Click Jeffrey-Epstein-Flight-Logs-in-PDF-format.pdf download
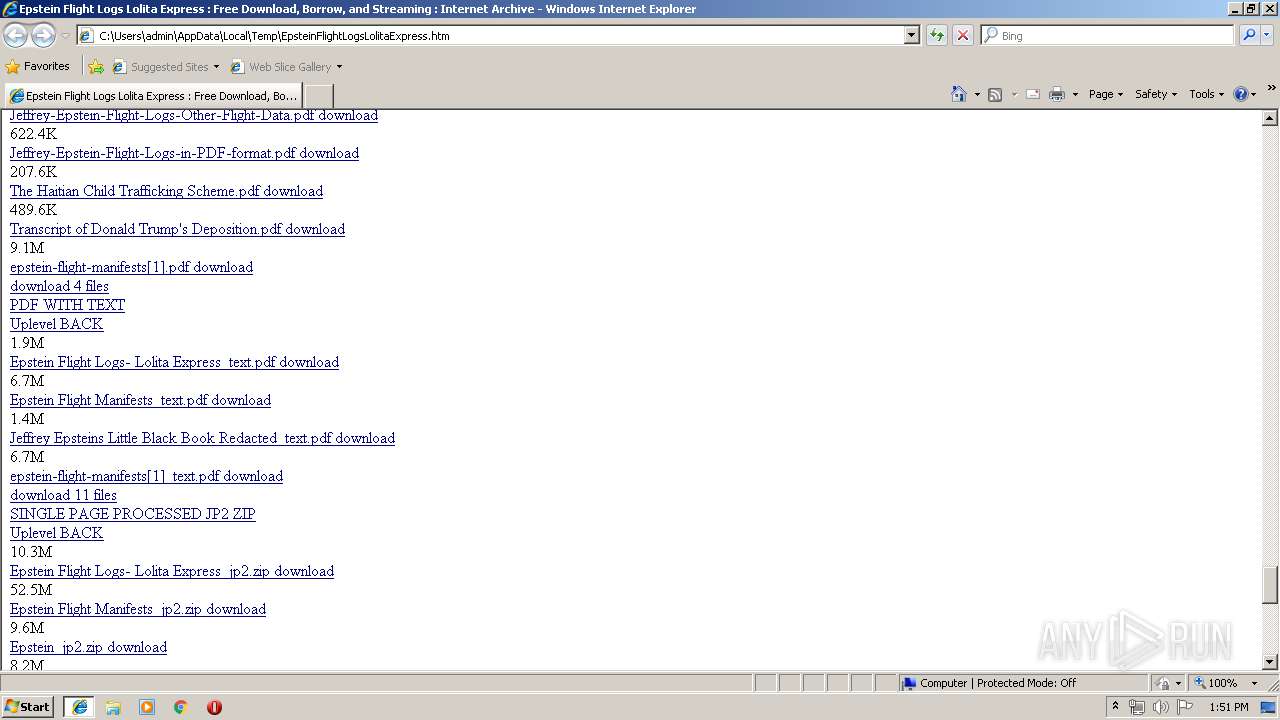This screenshot has height=720, width=1280. [x=184, y=153]
